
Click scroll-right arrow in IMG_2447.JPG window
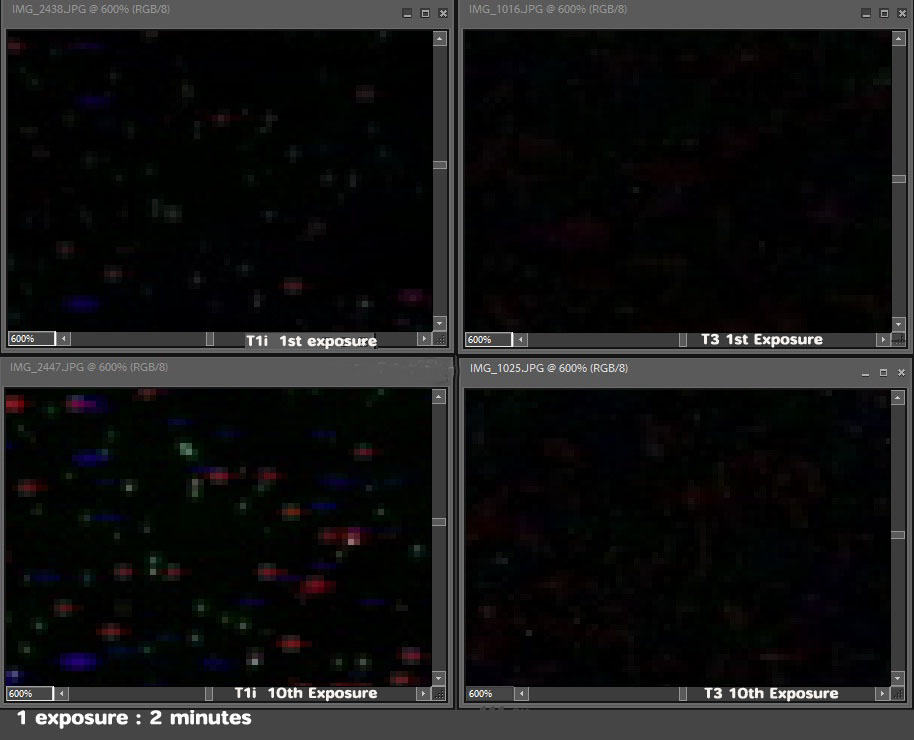(424, 693)
